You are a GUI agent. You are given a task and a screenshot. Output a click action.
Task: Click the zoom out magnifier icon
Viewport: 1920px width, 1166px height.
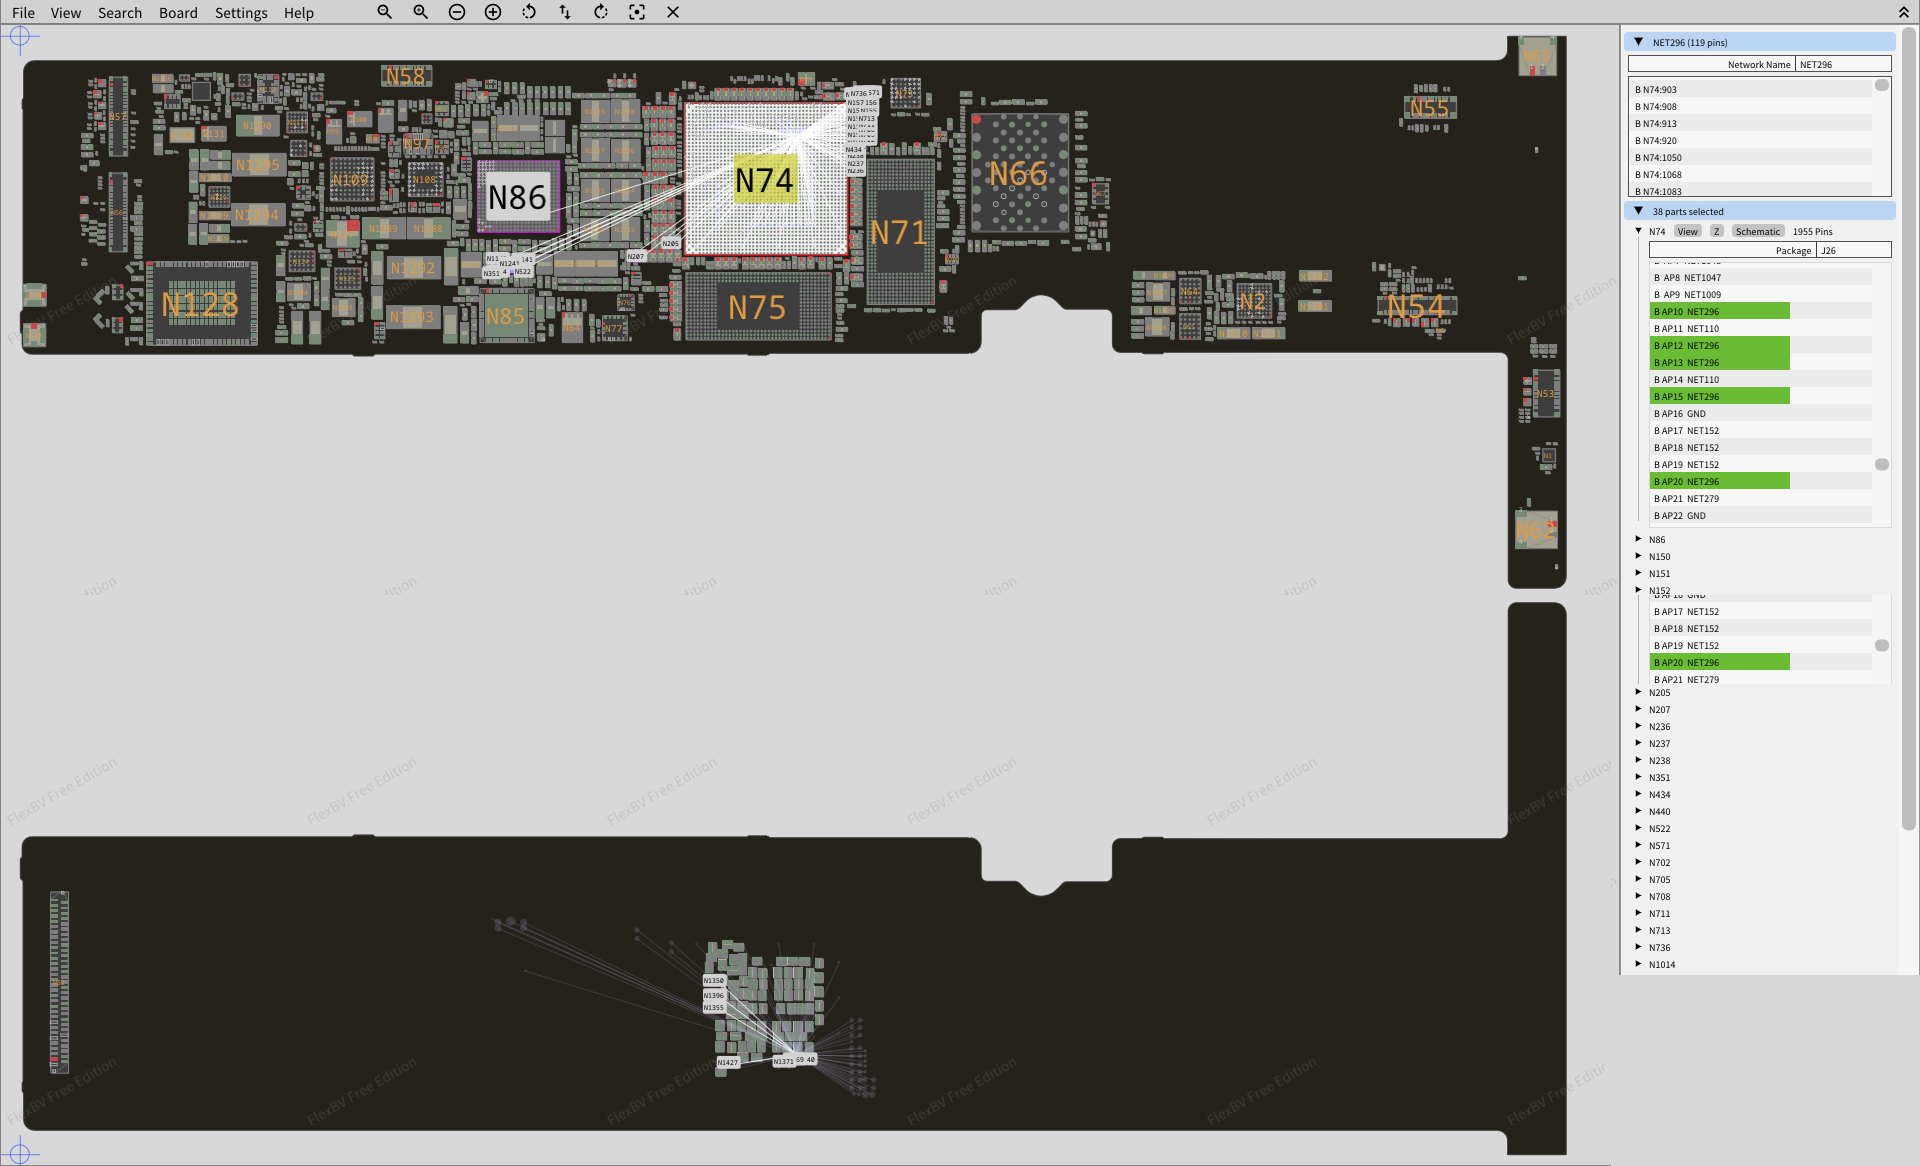(384, 12)
